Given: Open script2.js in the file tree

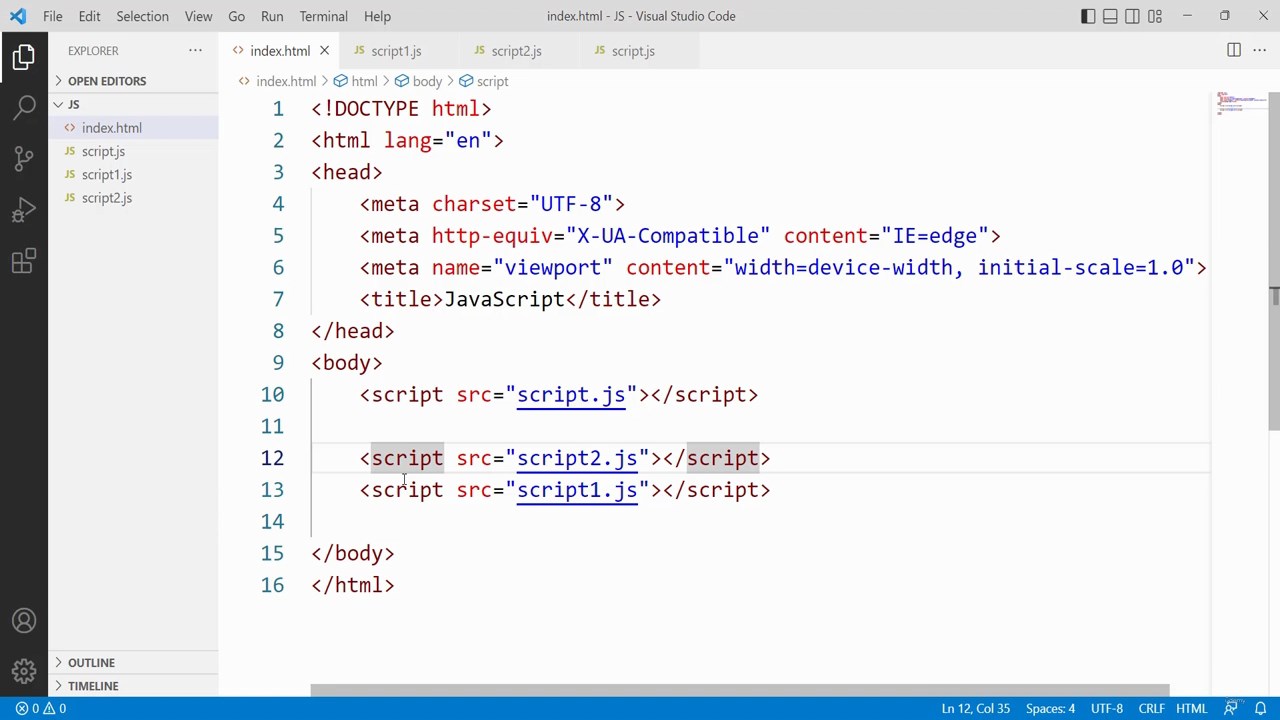Looking at the screenshot, I should tap(133, 198).
